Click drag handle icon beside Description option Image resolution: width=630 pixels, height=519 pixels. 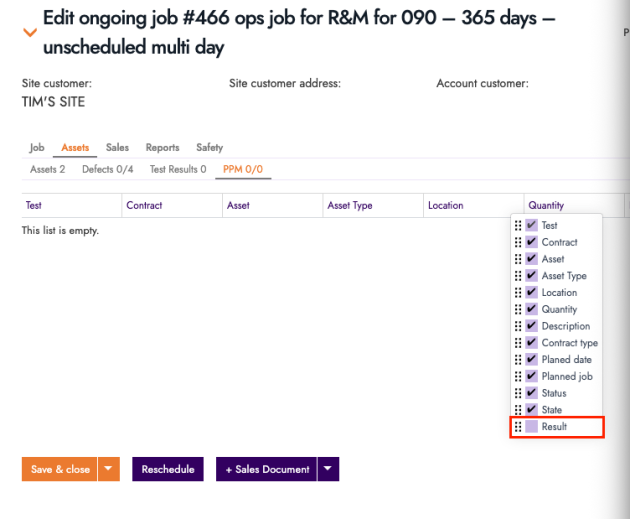click(517, 326)
